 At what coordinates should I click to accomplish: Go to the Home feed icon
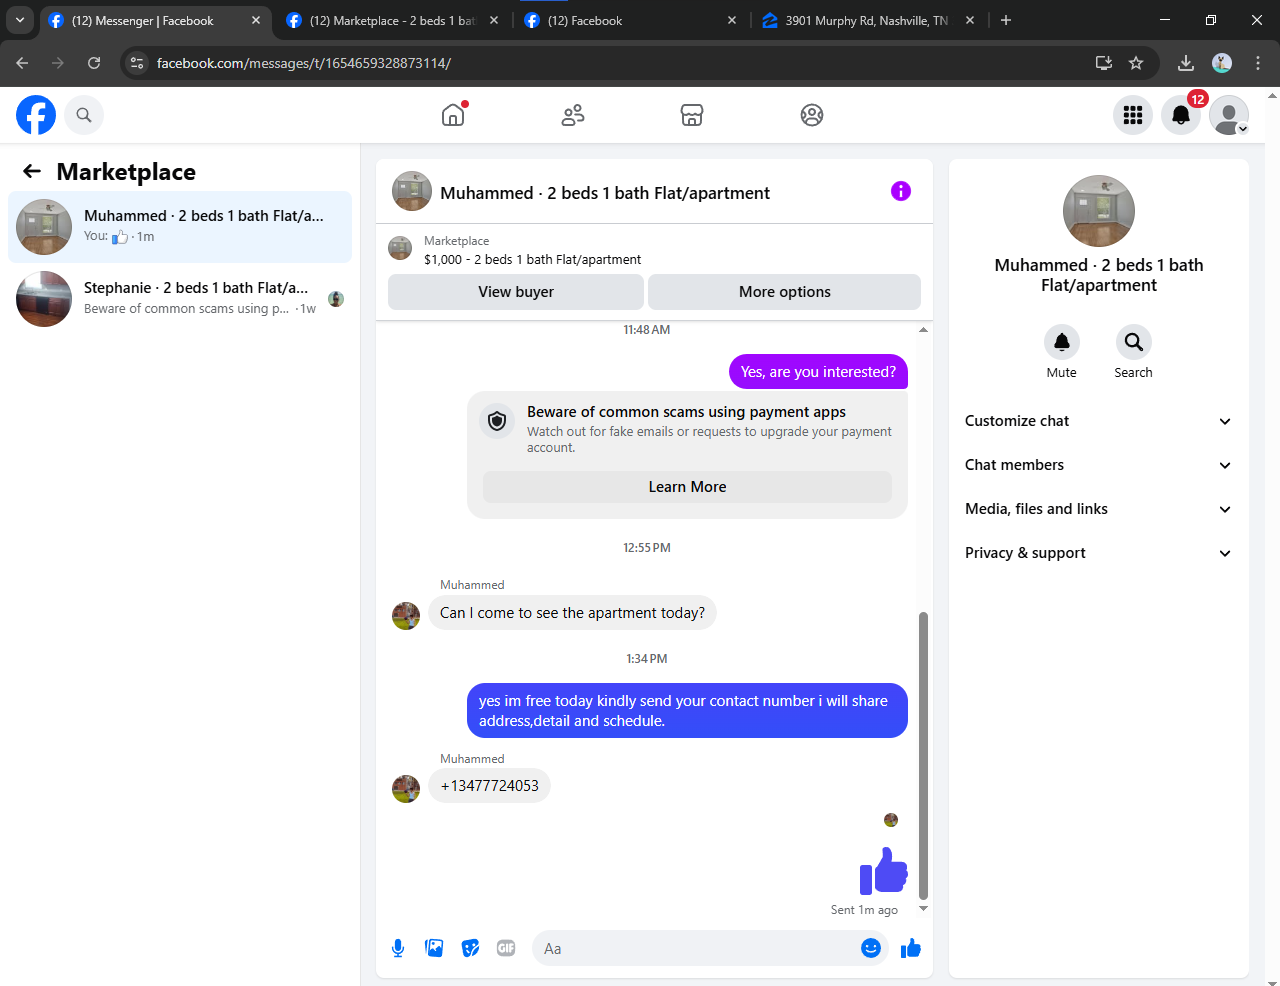(453, 115)
